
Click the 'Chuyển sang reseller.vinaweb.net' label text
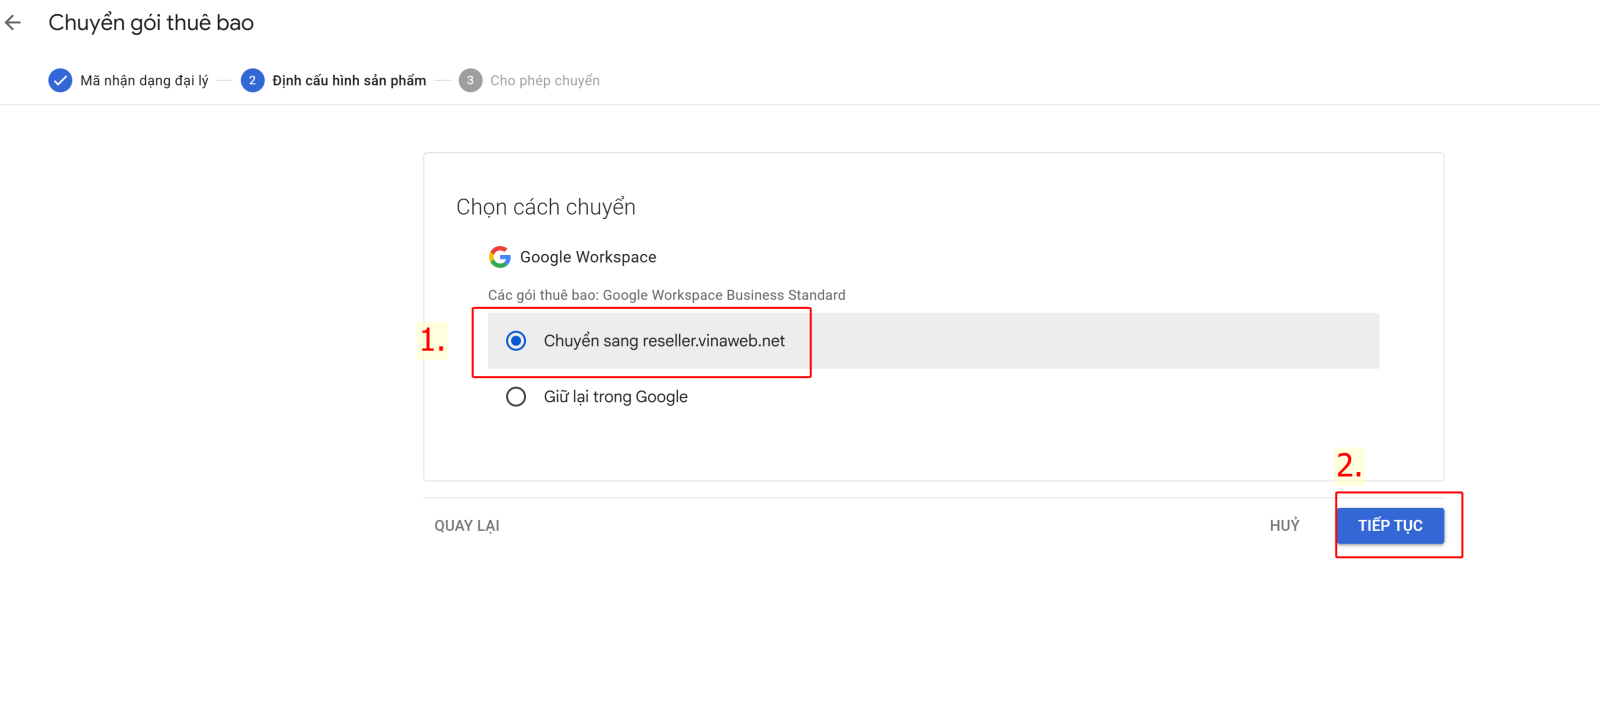tap(664, 341)
